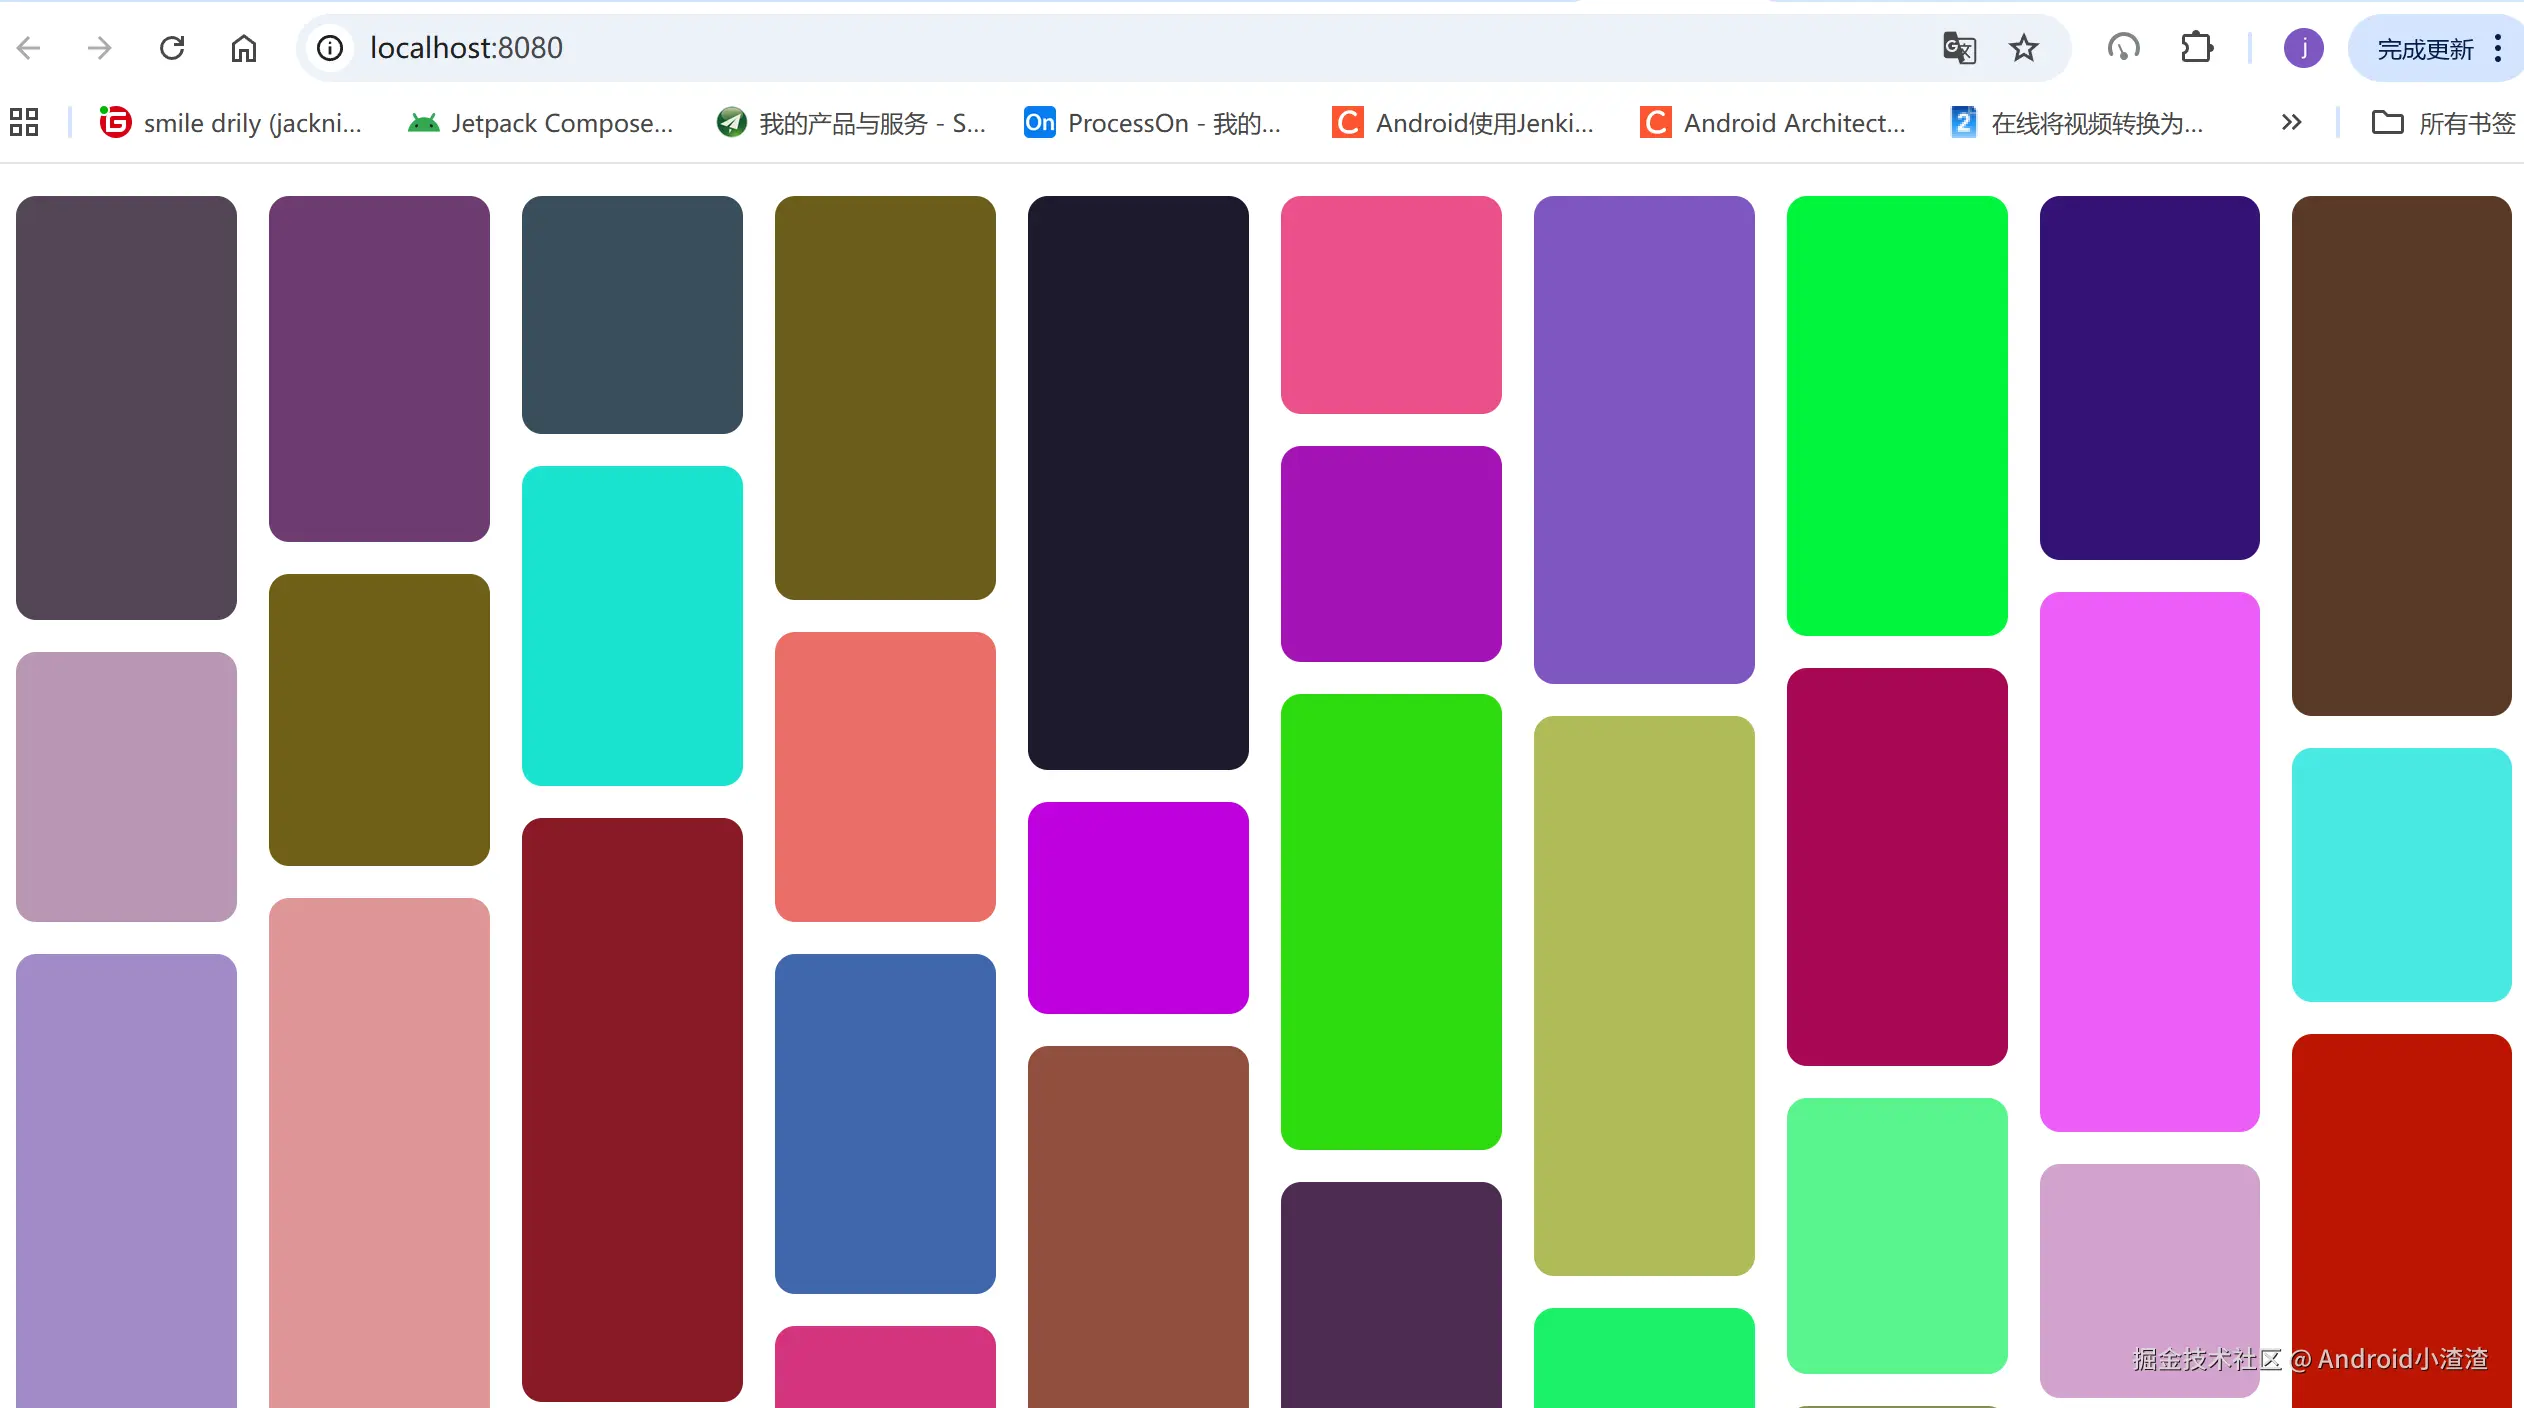Open the 所有书签 bookmarks folder
Viewport: 2524px width, 1408px height.
[x=2443, y=123]
